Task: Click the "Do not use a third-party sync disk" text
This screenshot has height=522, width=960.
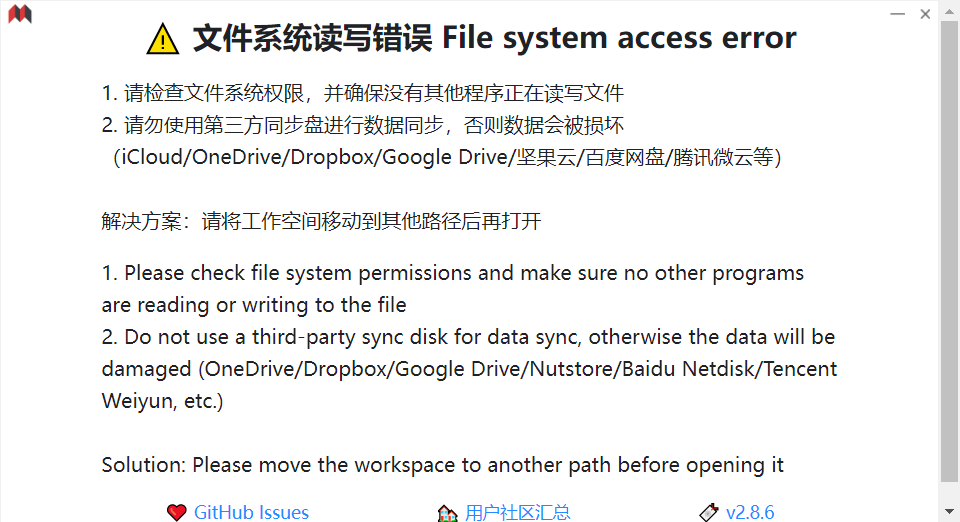Action: [468, 337]
